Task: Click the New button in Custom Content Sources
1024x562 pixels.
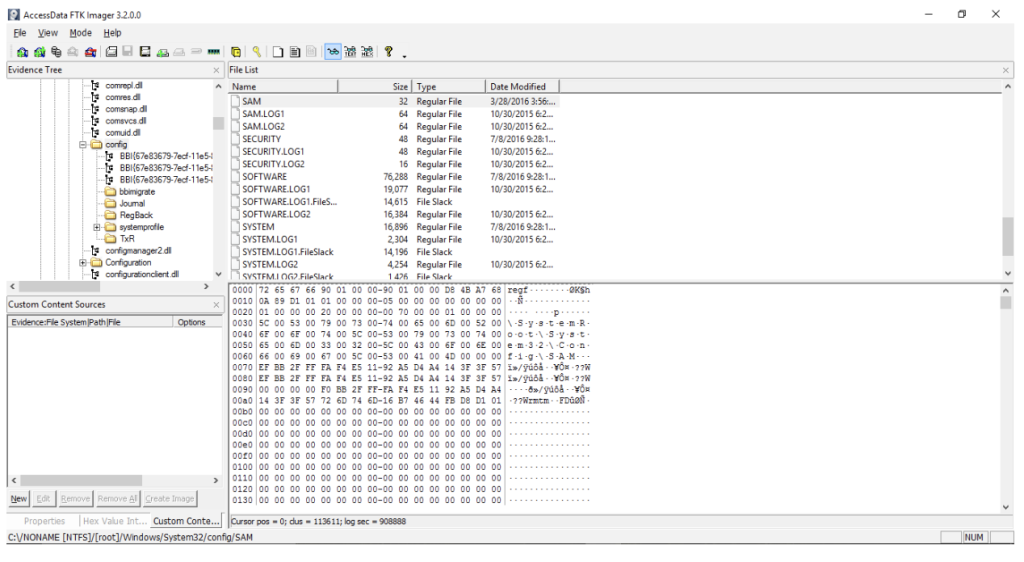Action: 19,498
